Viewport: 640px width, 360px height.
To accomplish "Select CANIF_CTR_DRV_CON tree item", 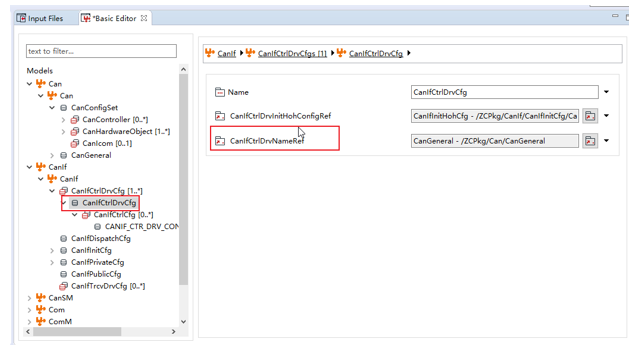I will [142, 227].
